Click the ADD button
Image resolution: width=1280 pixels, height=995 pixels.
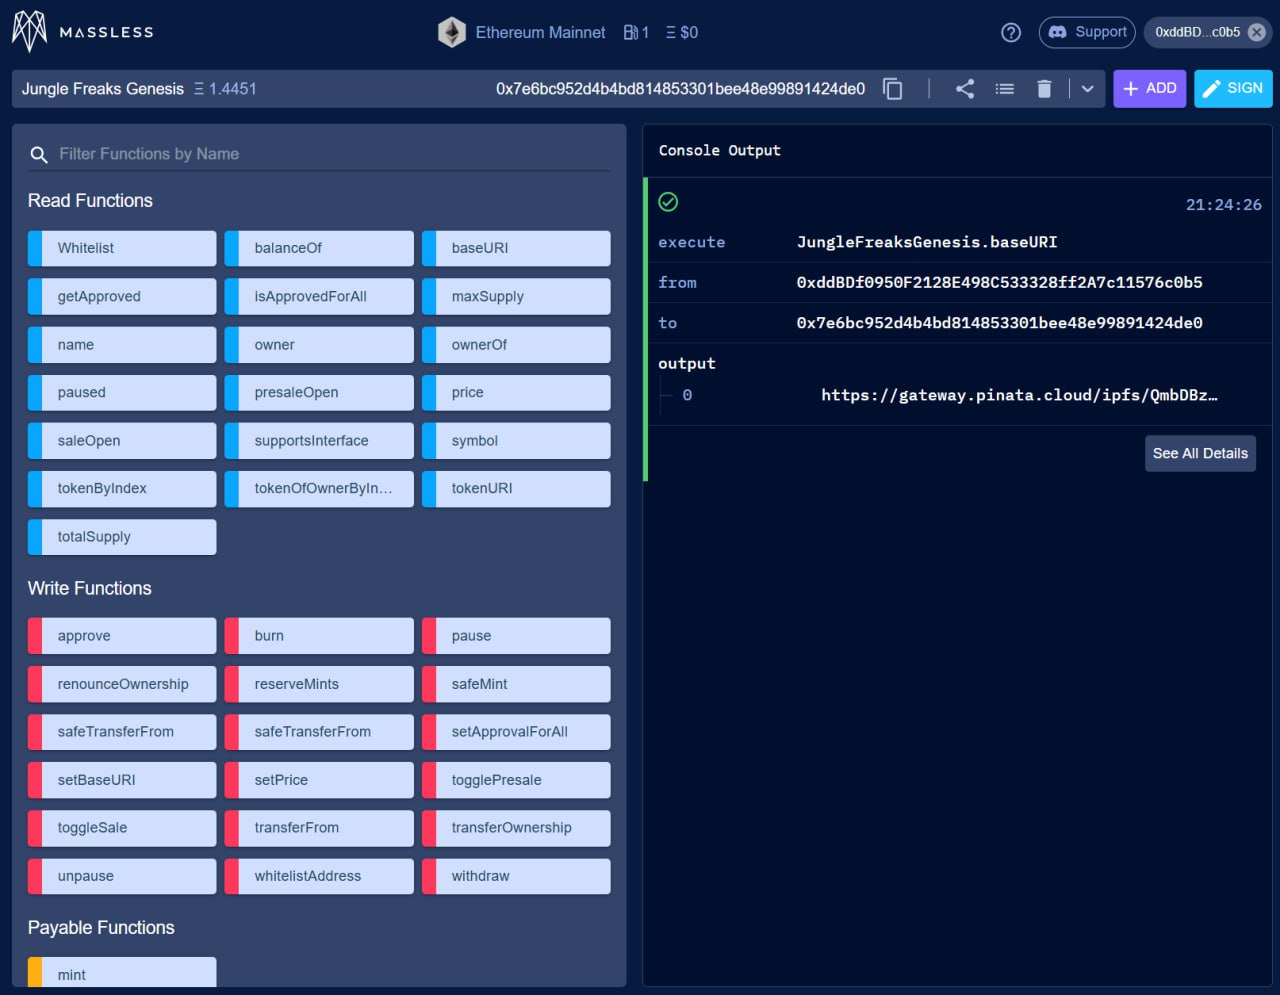(x=1150, y=88)
